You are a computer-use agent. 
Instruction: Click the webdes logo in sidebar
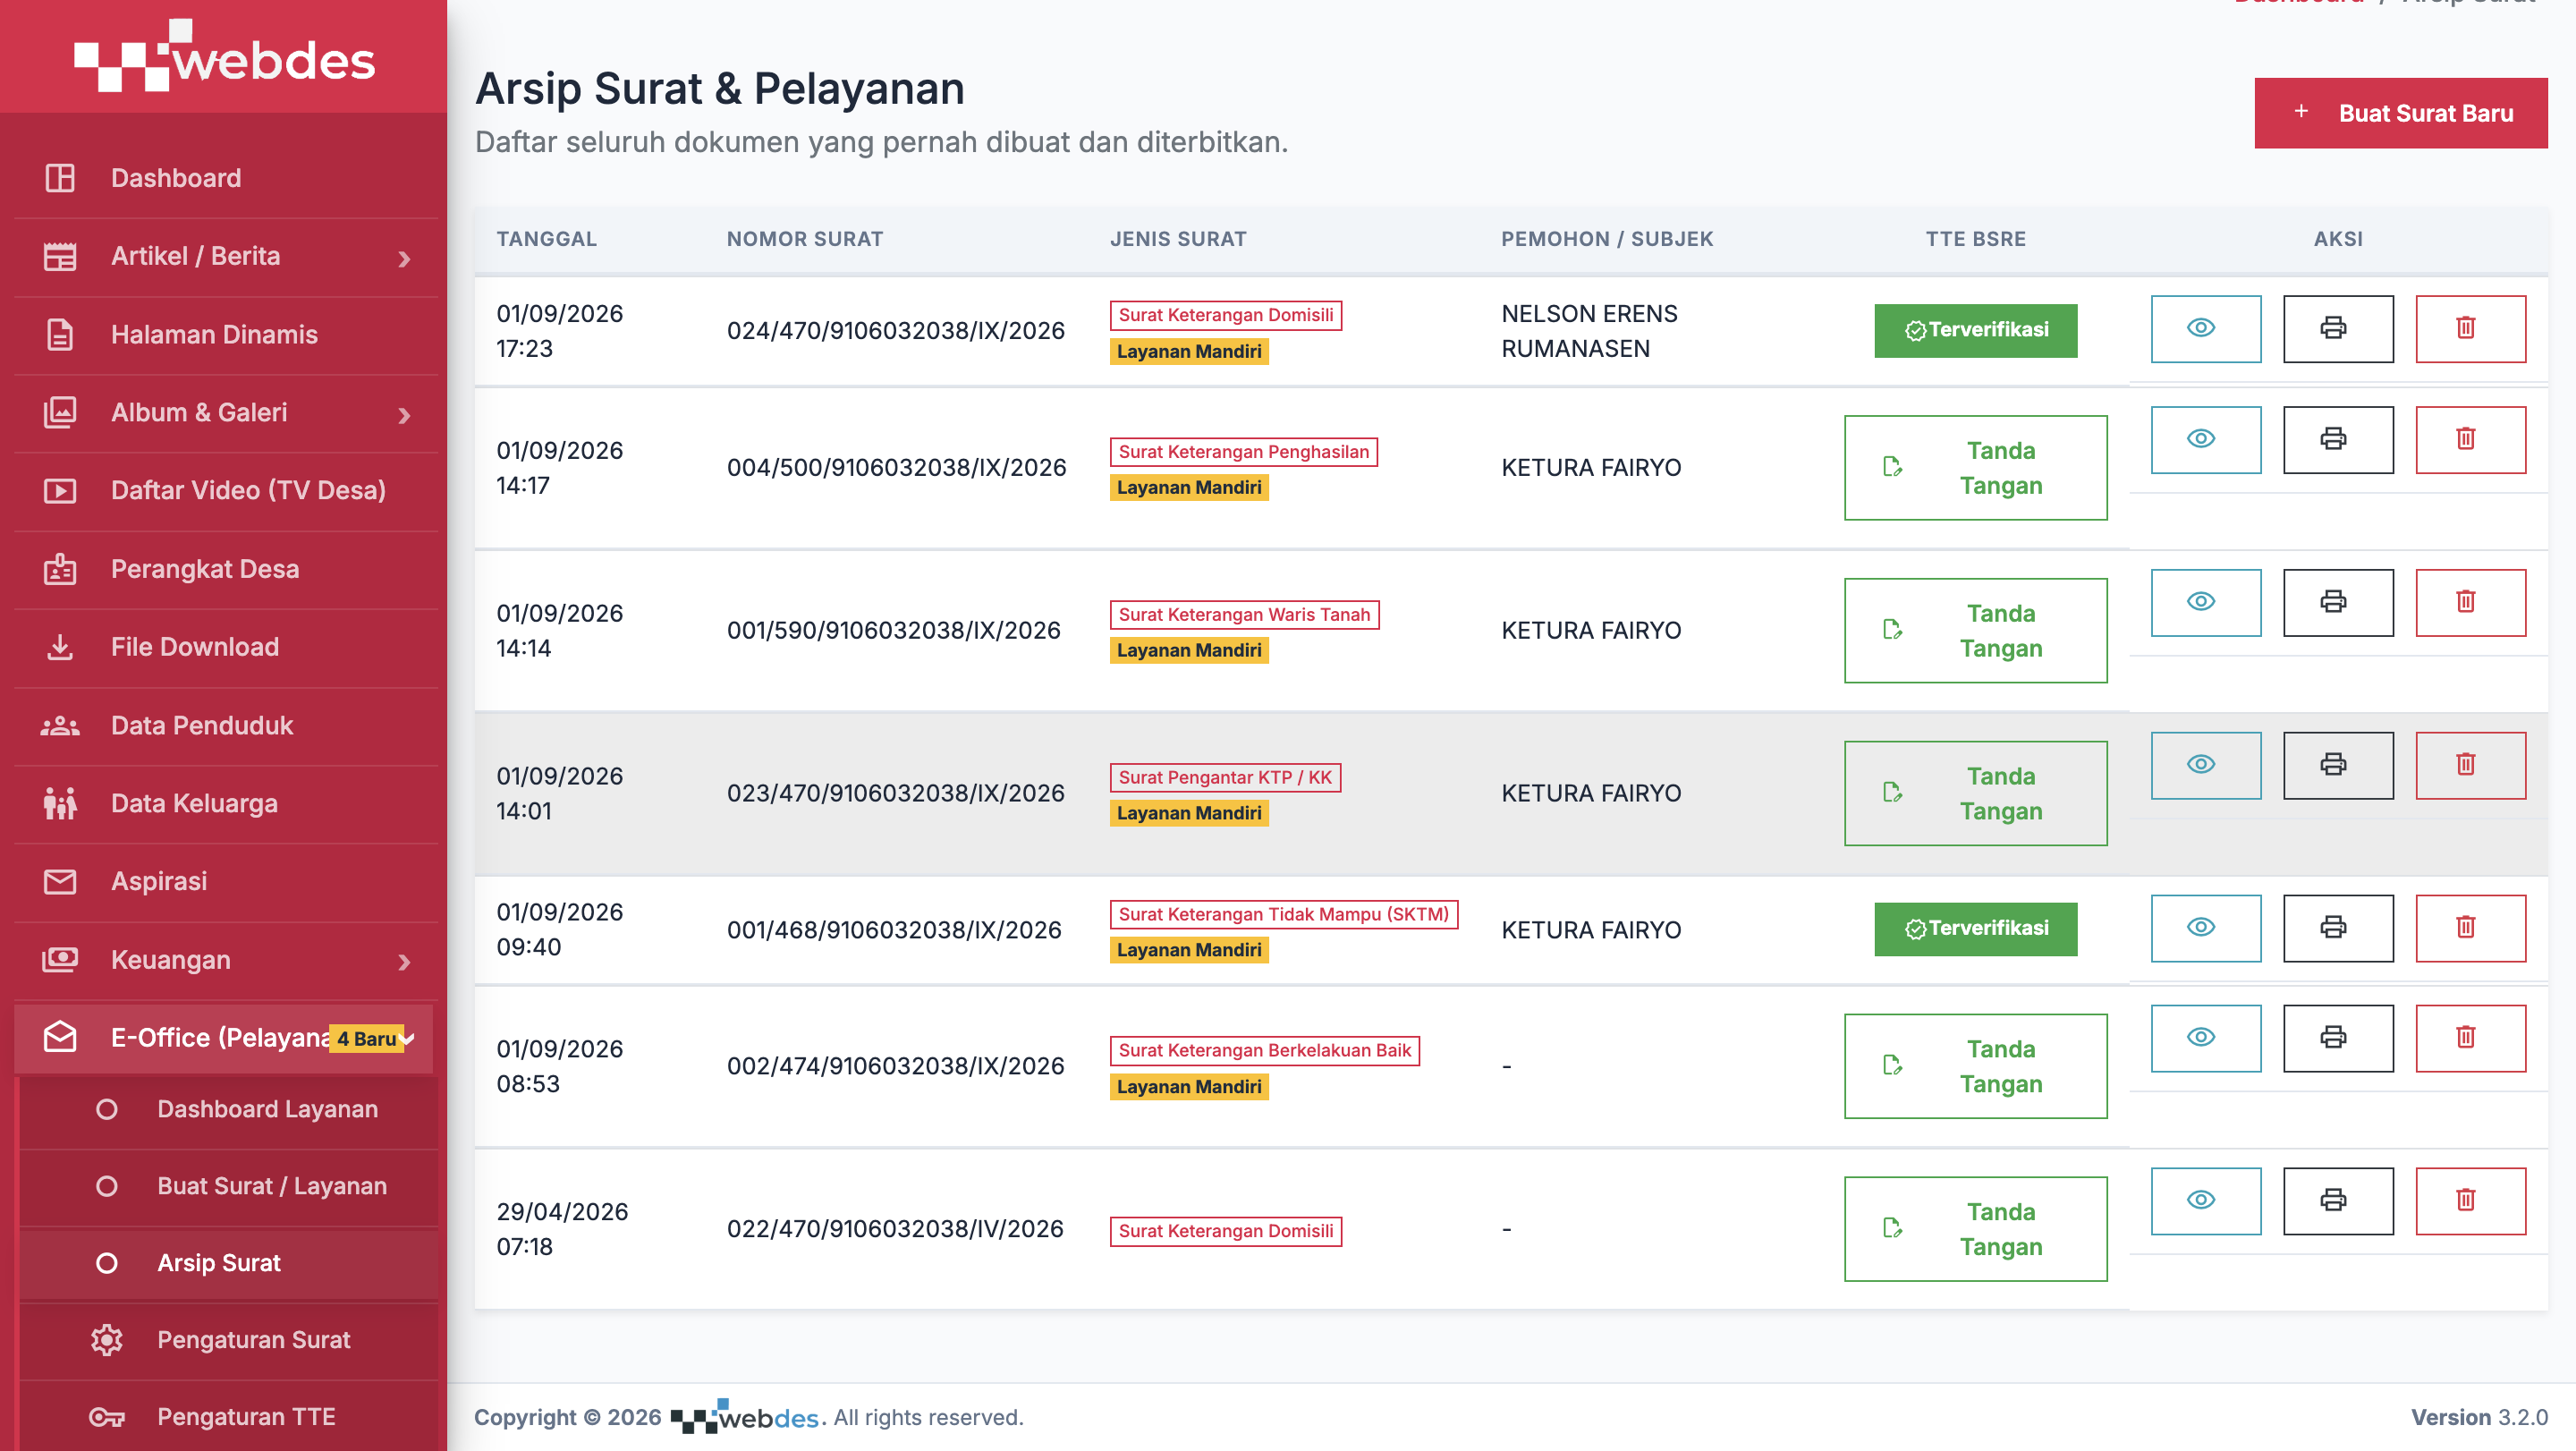pyautogui.click(x=224, y=56)
